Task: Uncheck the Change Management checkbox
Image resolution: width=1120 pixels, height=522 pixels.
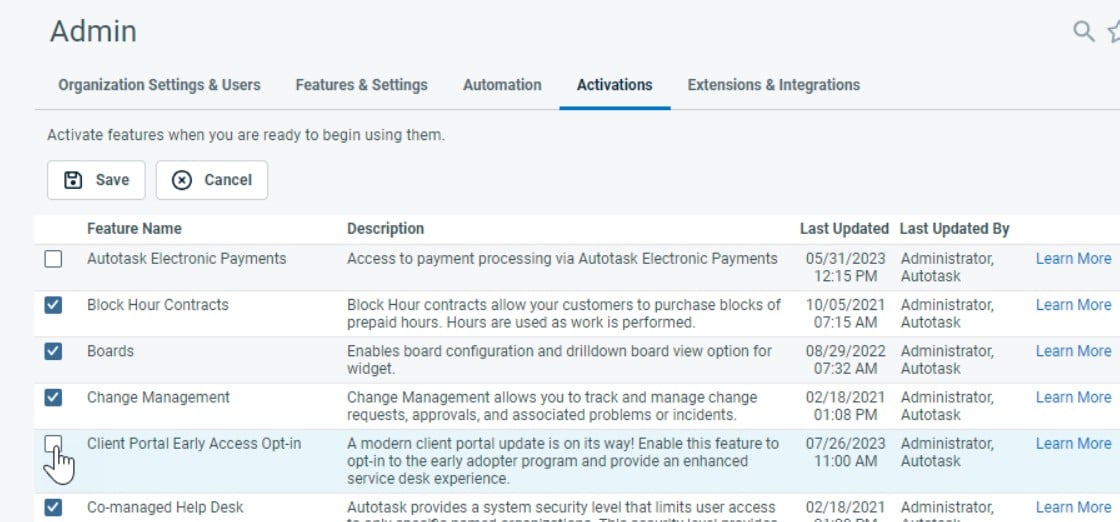Action: click(53, 397)
